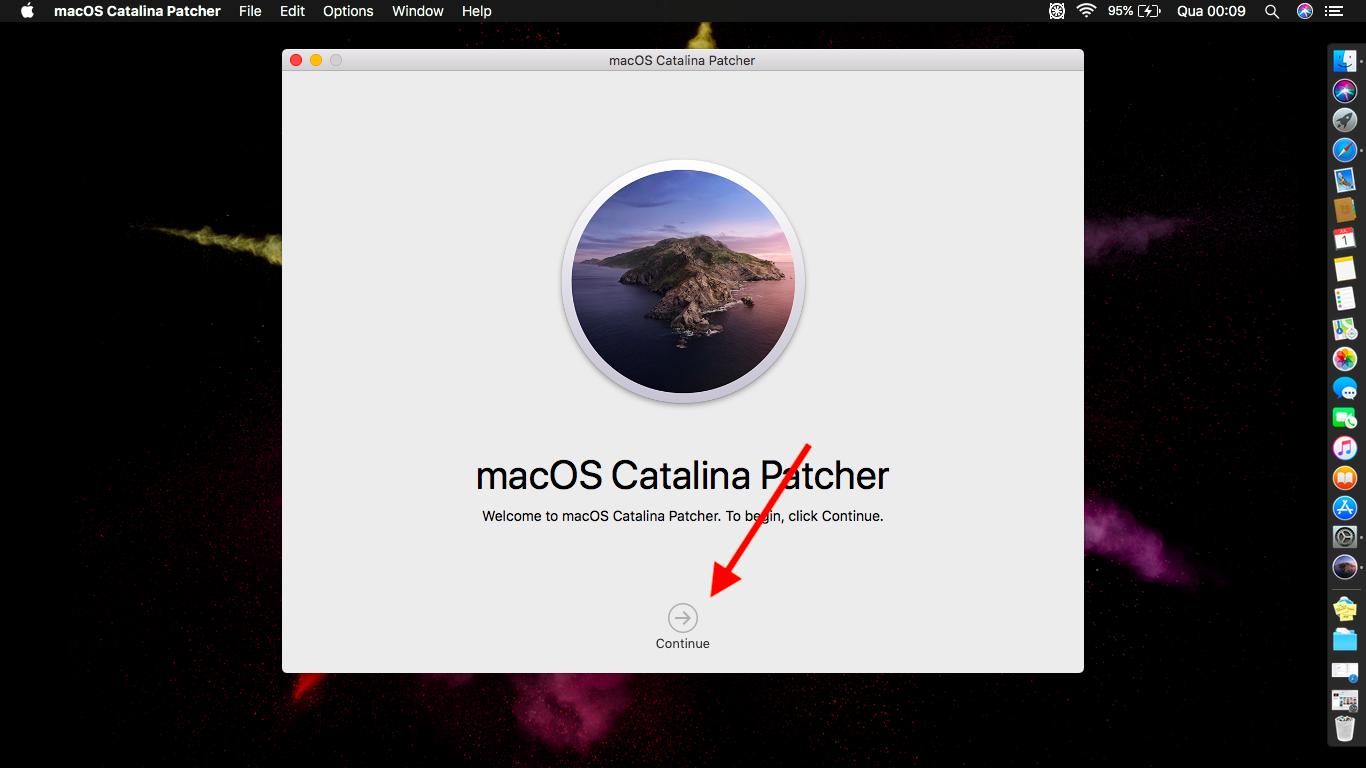Open the File menu
This screenshot has height=768, width=1366.
250,11
